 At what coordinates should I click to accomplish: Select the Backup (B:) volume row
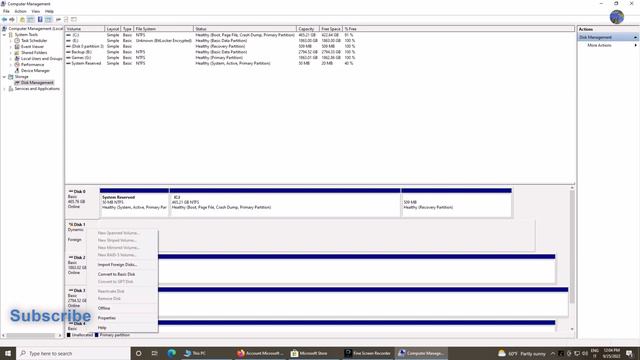click(x=210, y=52)
